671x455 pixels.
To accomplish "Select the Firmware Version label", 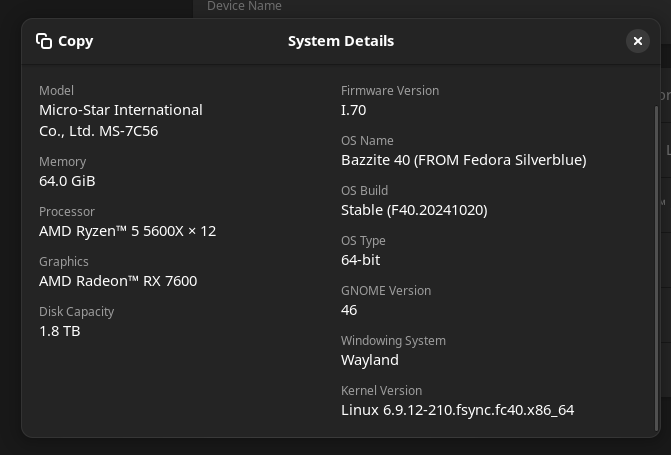I will click(390, 91).
